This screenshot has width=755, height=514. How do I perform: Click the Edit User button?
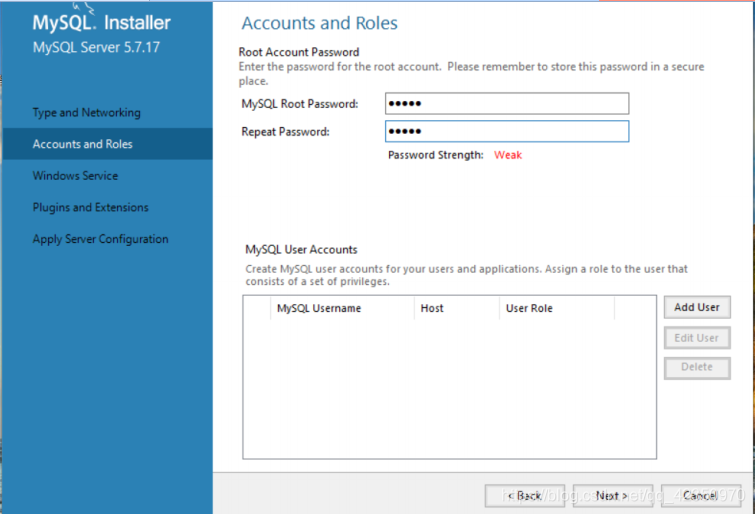[x=697, y=338]
